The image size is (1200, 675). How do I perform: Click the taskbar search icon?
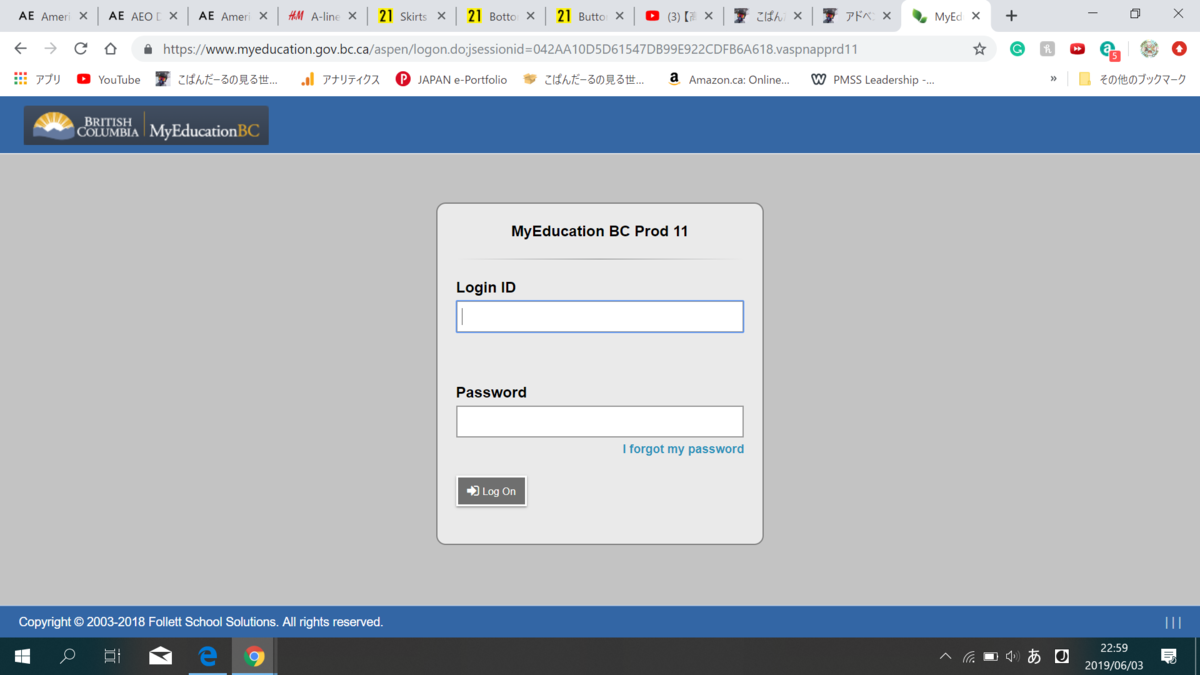[68, 656]
